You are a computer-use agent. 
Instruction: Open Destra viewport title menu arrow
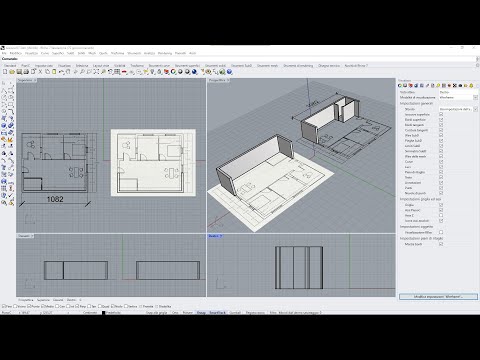[x=221, y=236]
